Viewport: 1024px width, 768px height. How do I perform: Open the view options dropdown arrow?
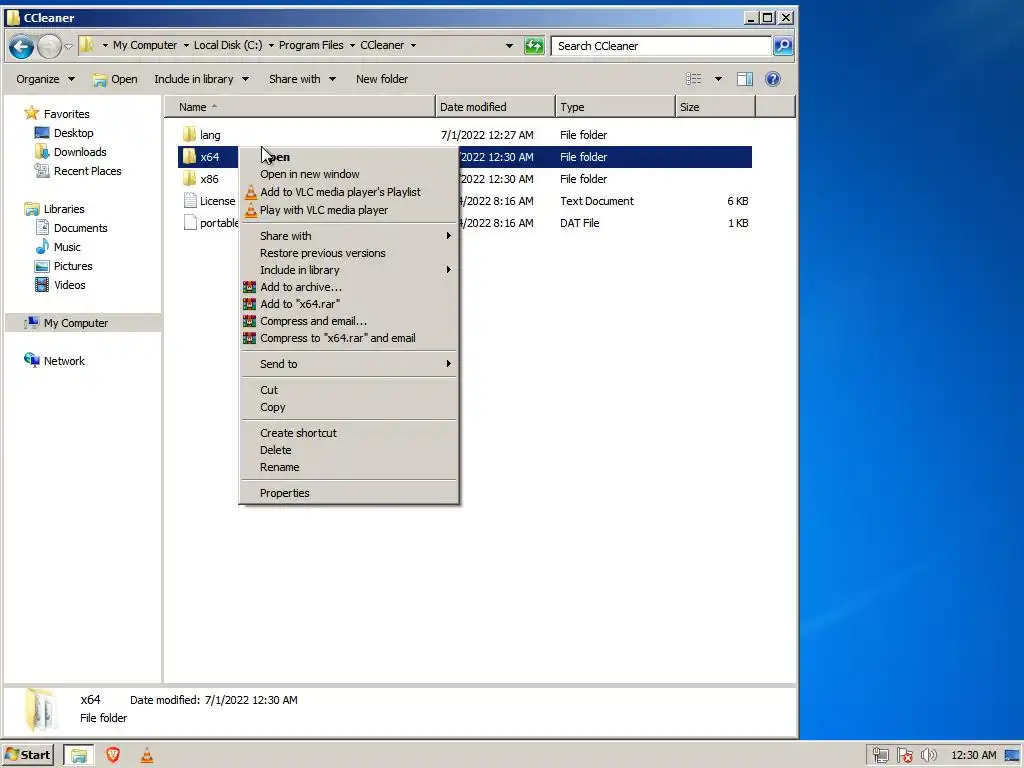[x=718, y=79]
